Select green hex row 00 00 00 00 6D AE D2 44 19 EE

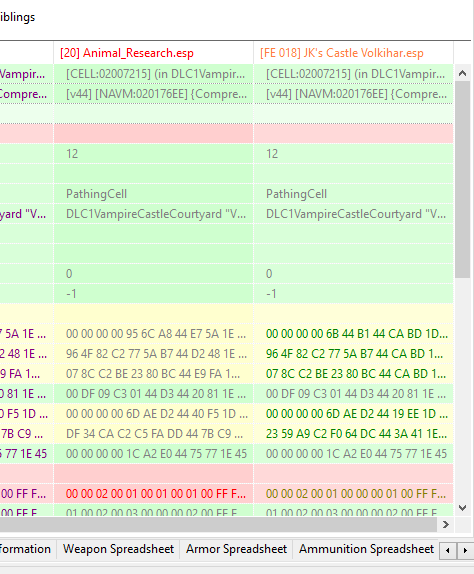click(353, 414)
